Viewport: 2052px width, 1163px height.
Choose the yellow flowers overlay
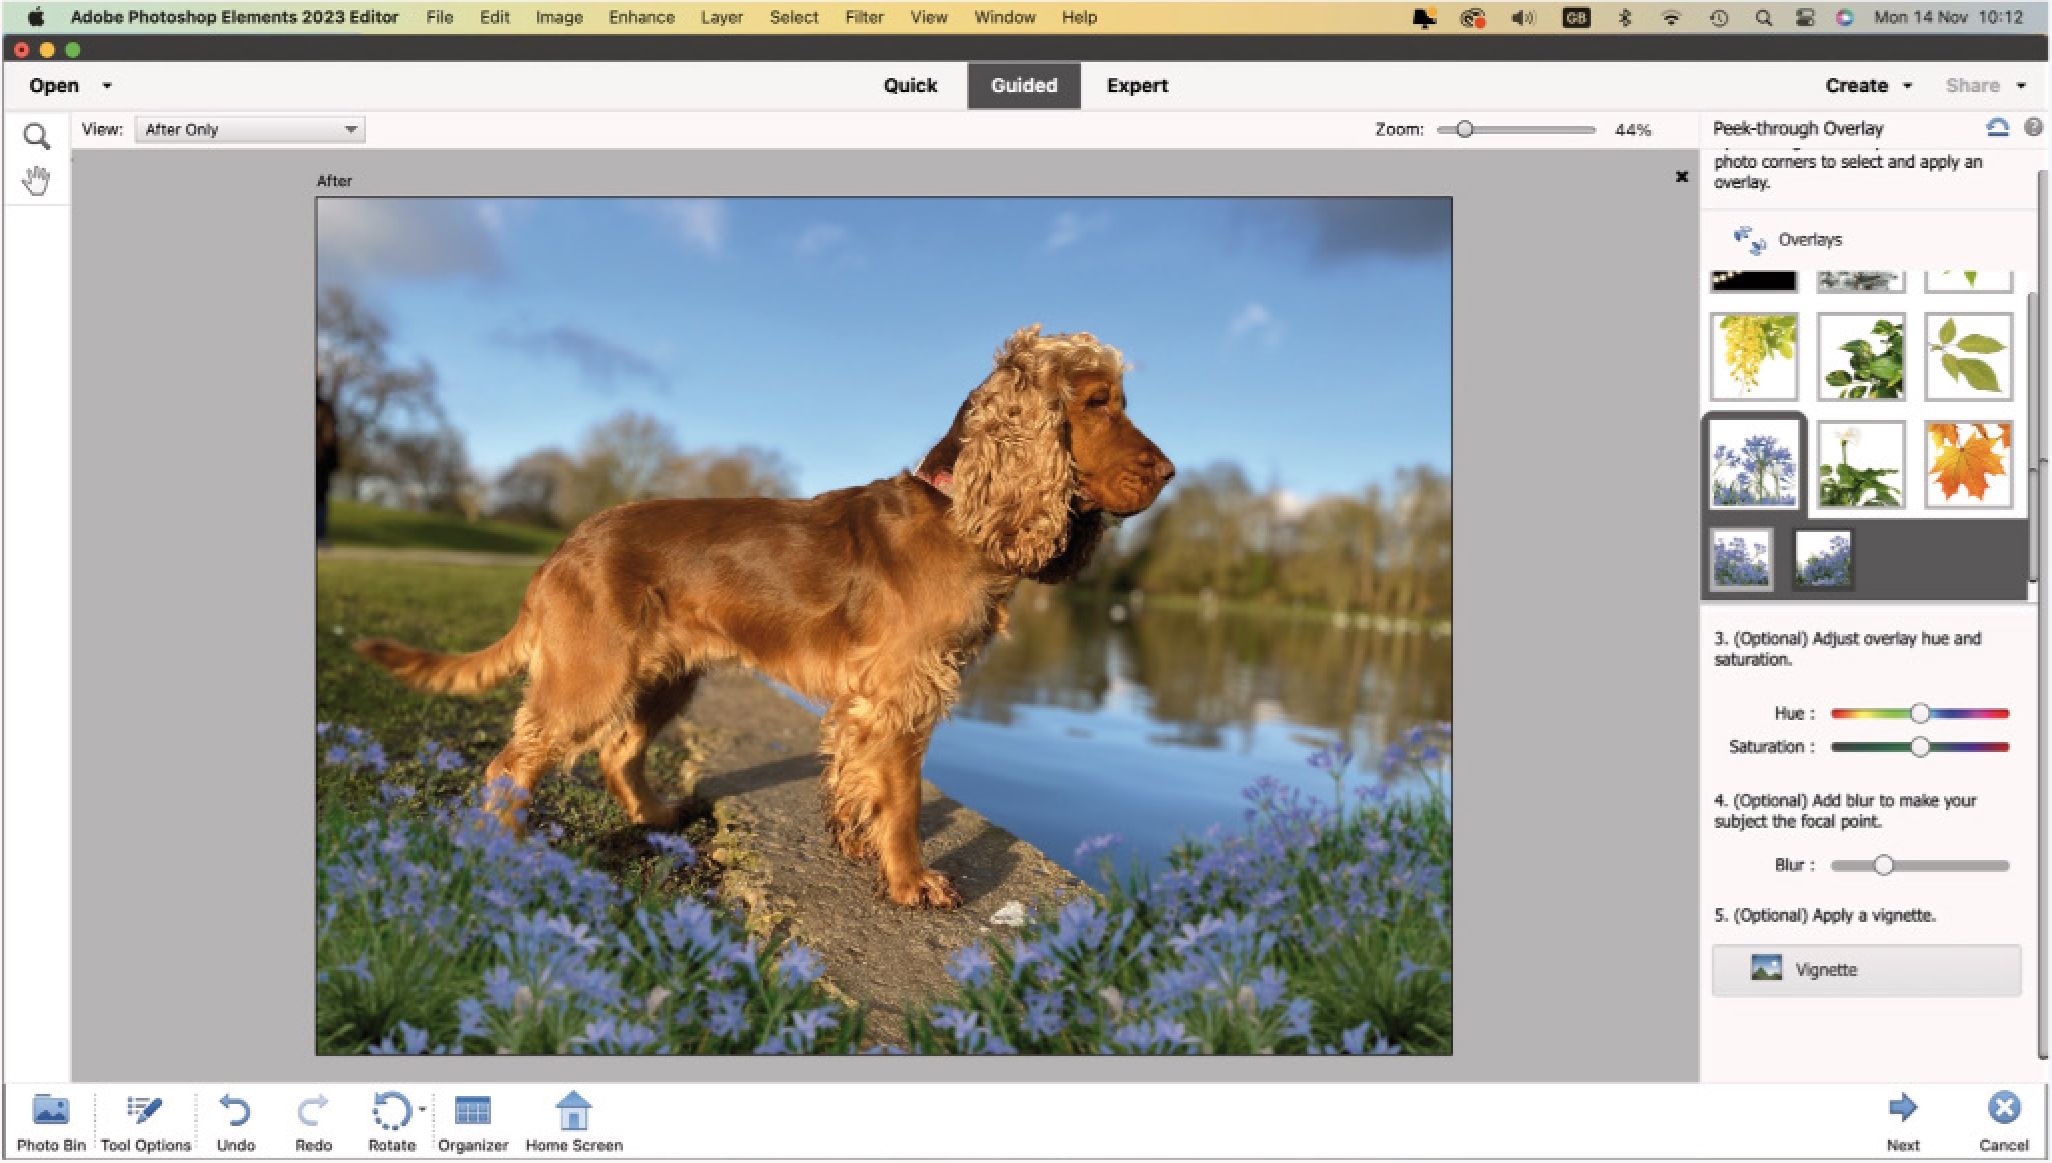(1754, 356)
